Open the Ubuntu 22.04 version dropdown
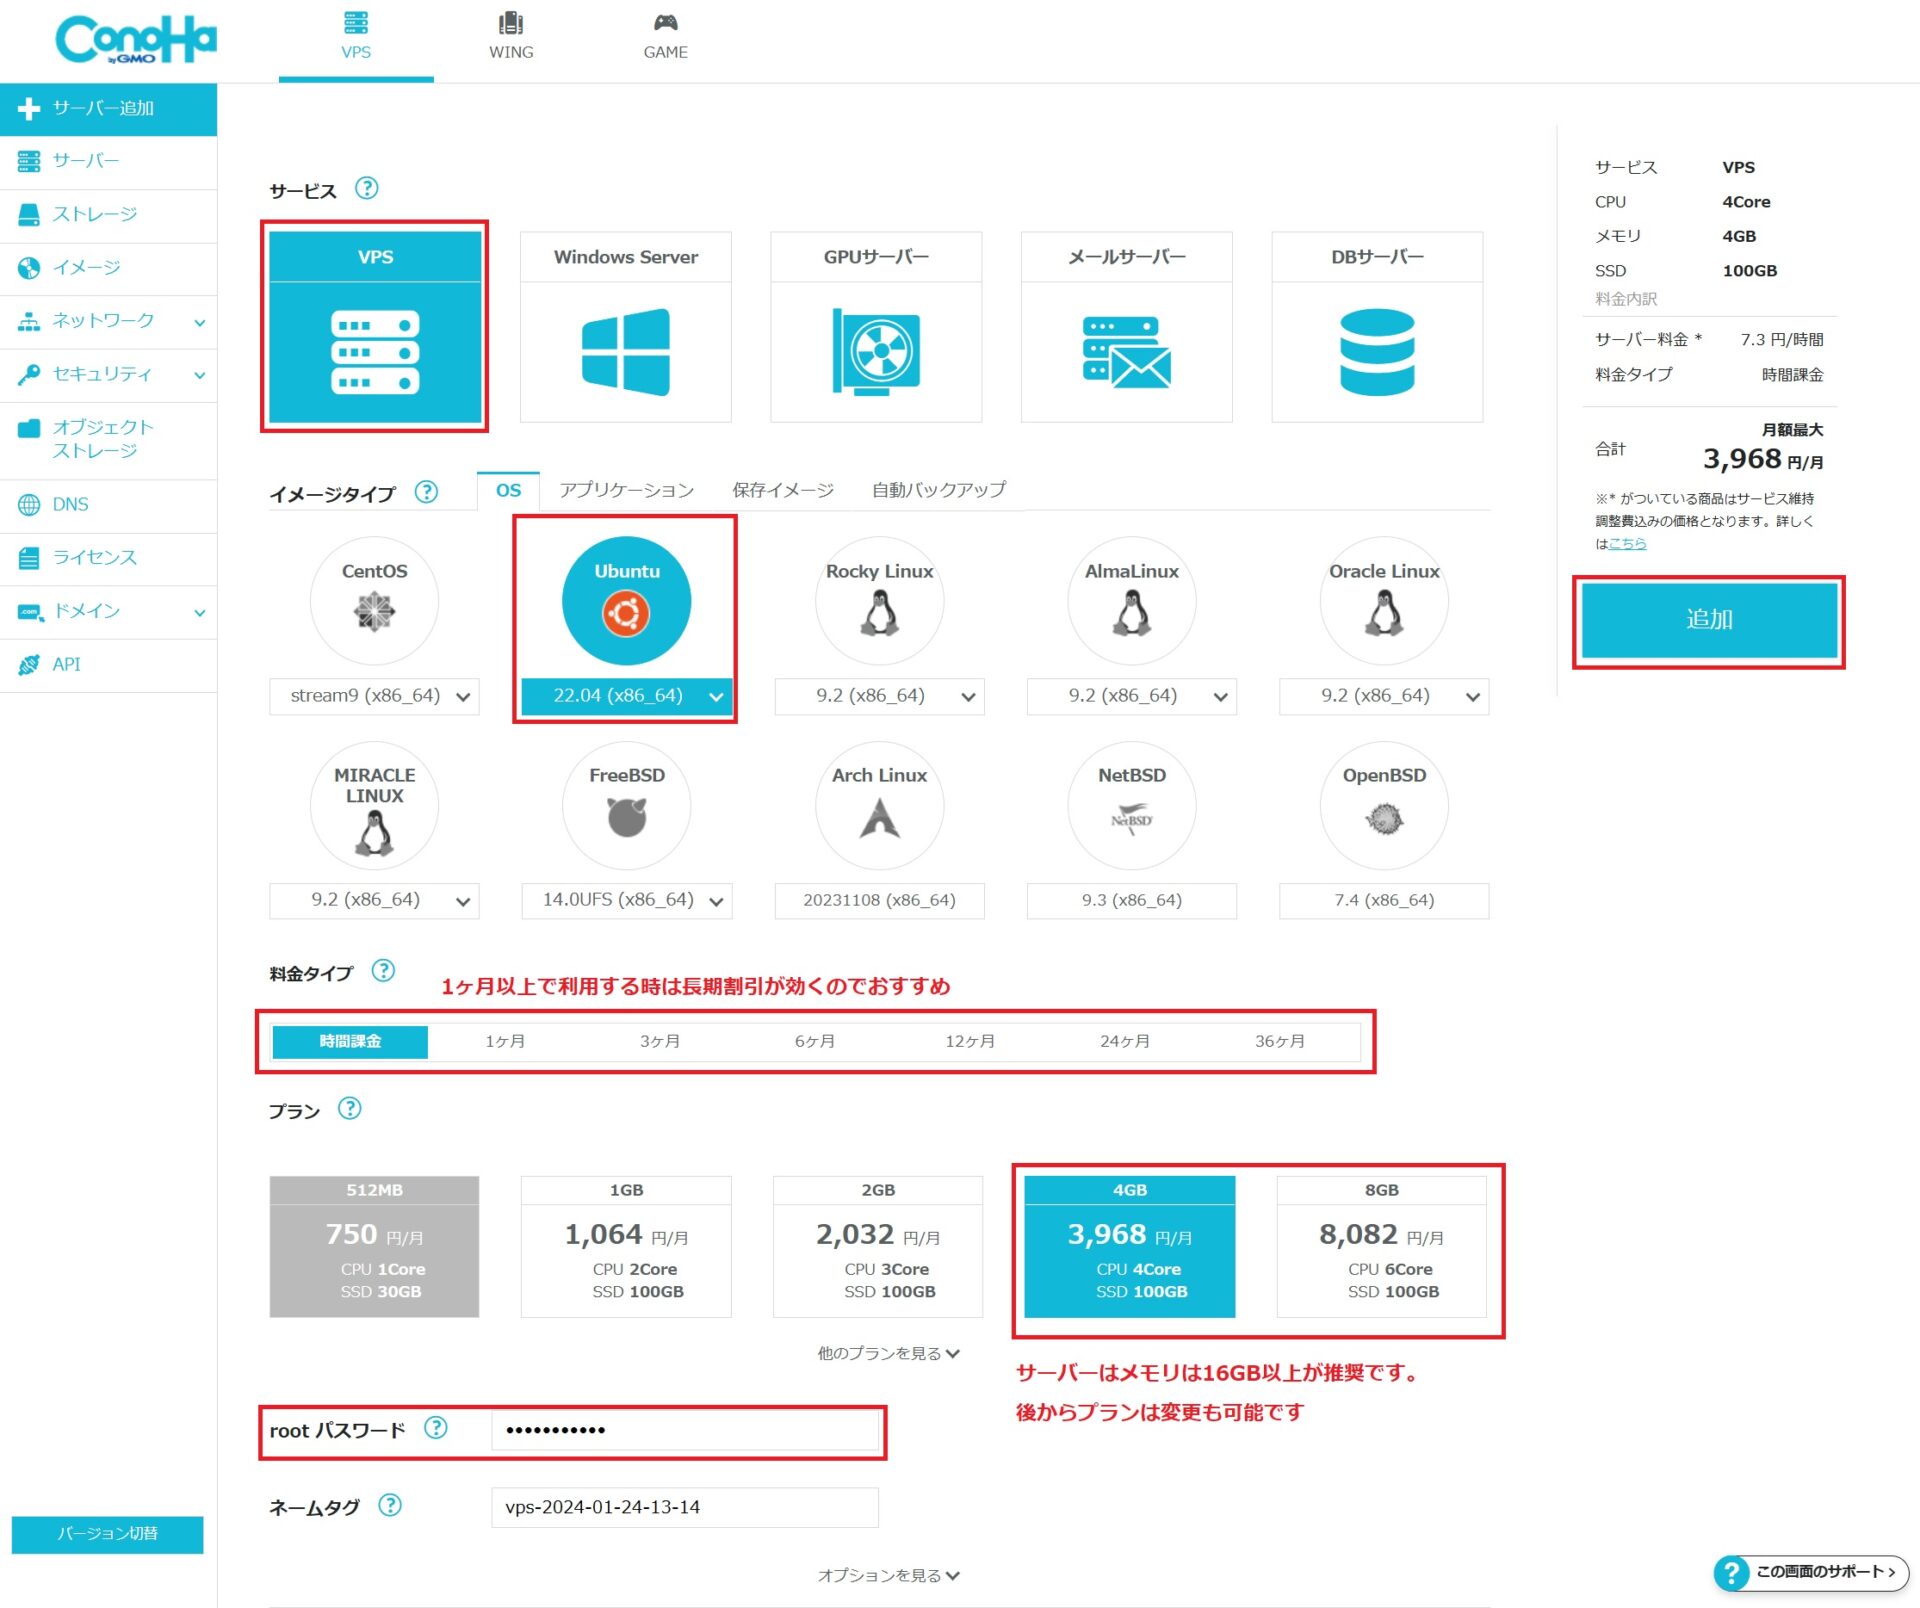 tap(626, 696)
